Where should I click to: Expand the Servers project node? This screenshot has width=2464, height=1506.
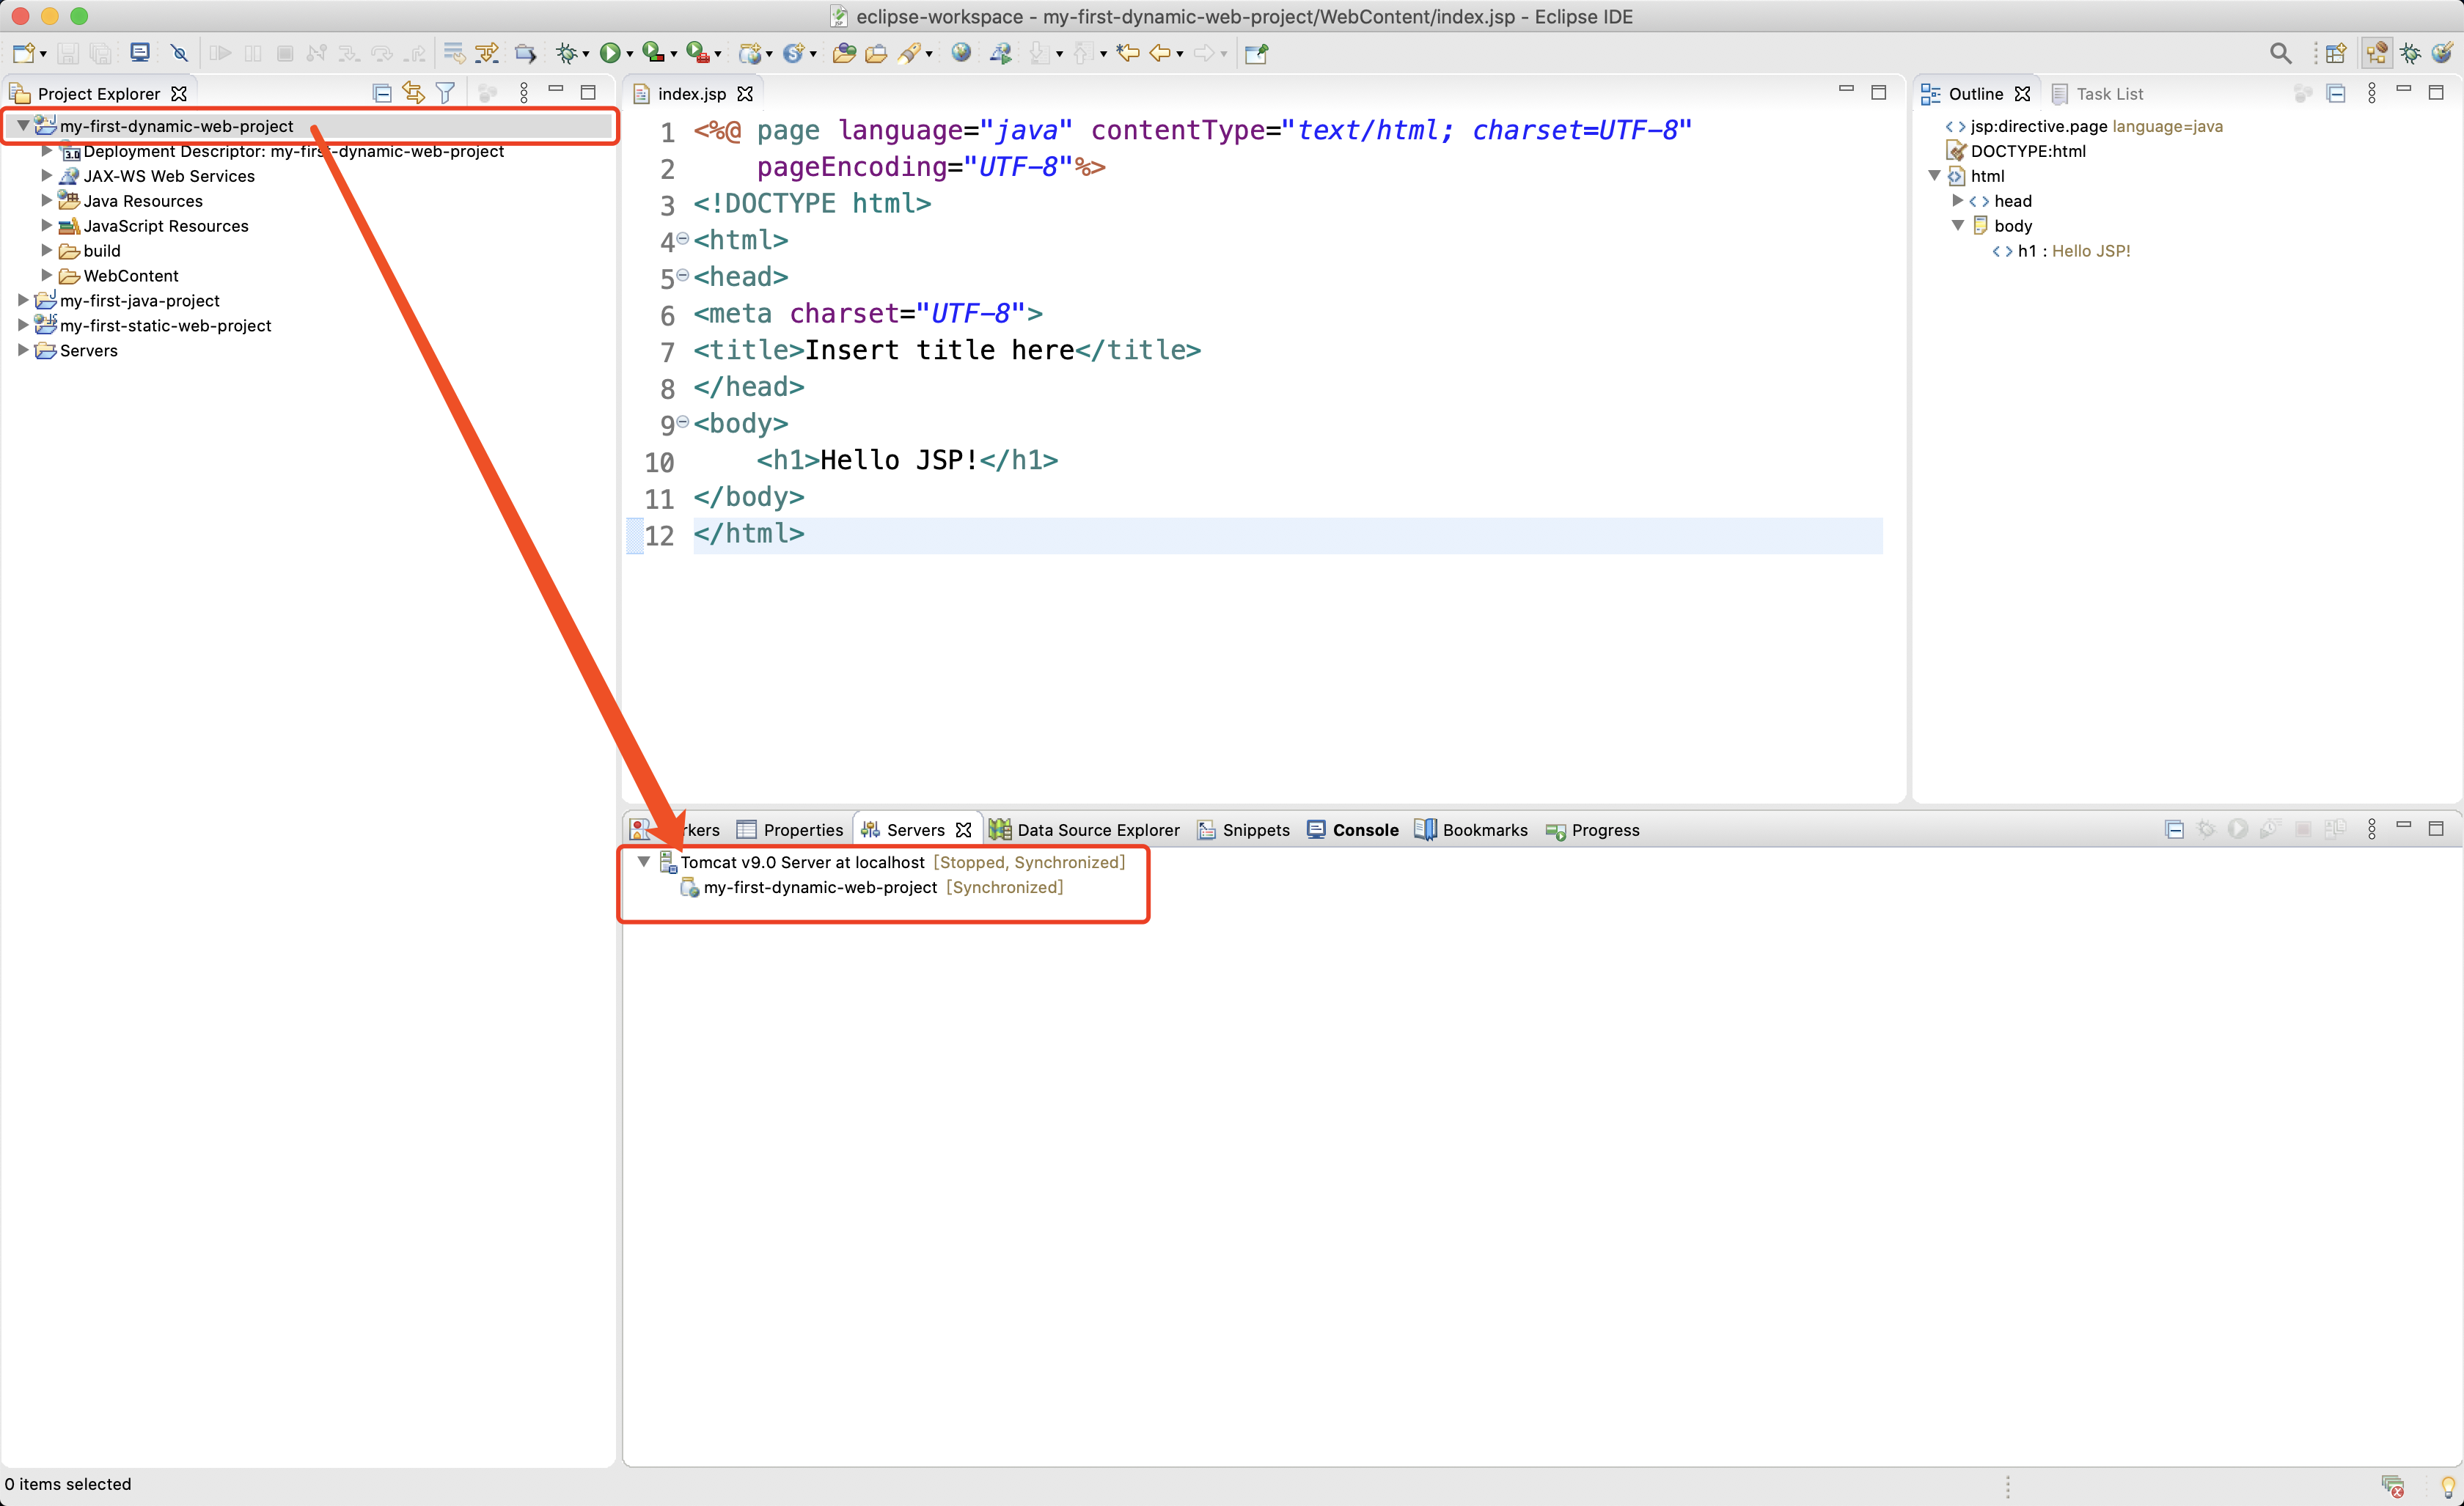[23, 350]
